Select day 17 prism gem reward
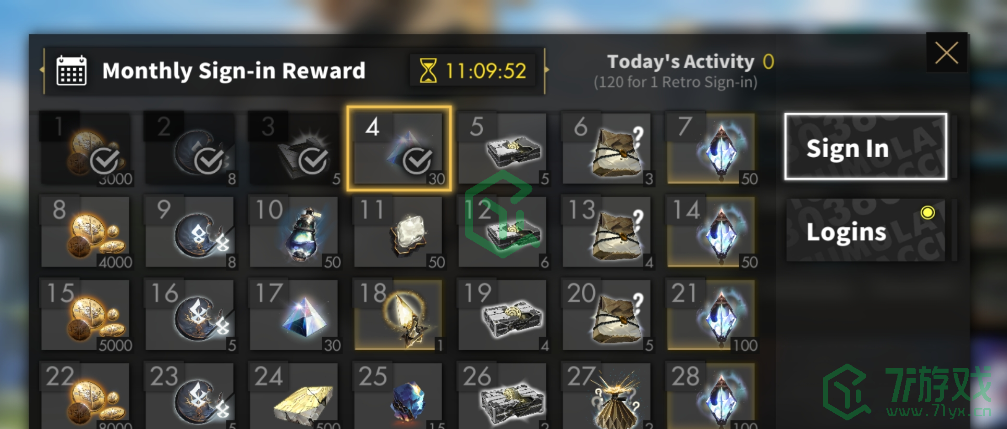1007x429 pixels. pyautogui.click(x=294, y=315)
